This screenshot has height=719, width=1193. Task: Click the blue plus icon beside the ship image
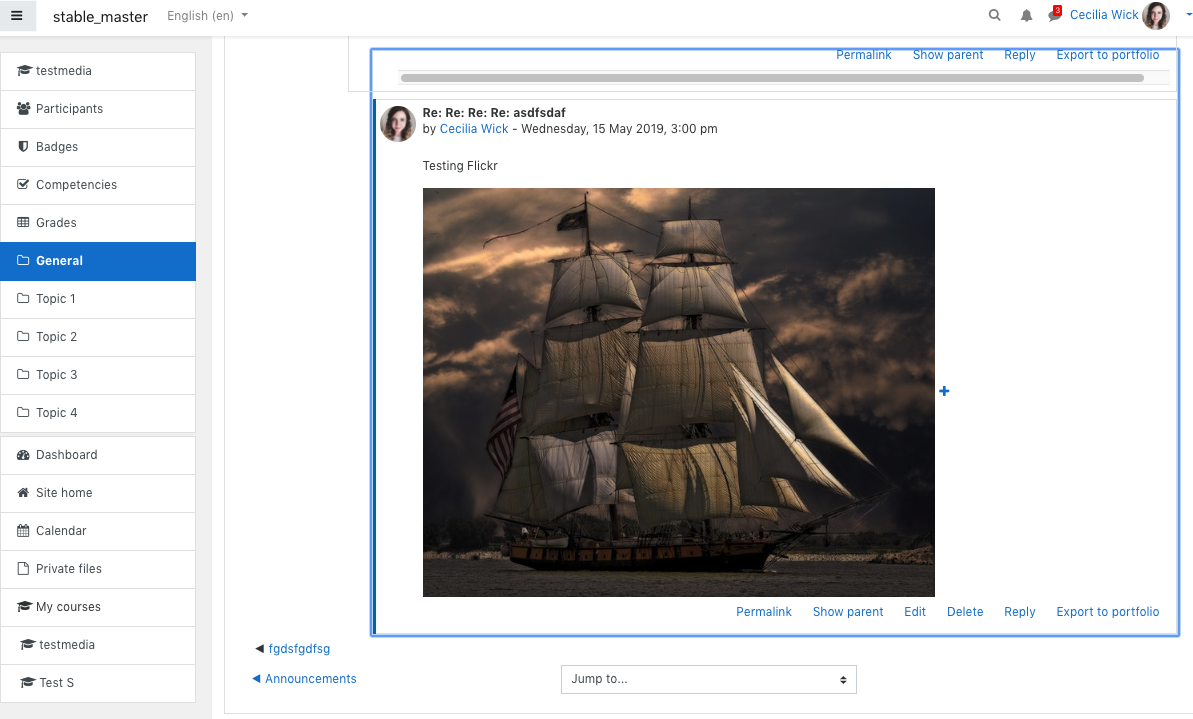944,391
